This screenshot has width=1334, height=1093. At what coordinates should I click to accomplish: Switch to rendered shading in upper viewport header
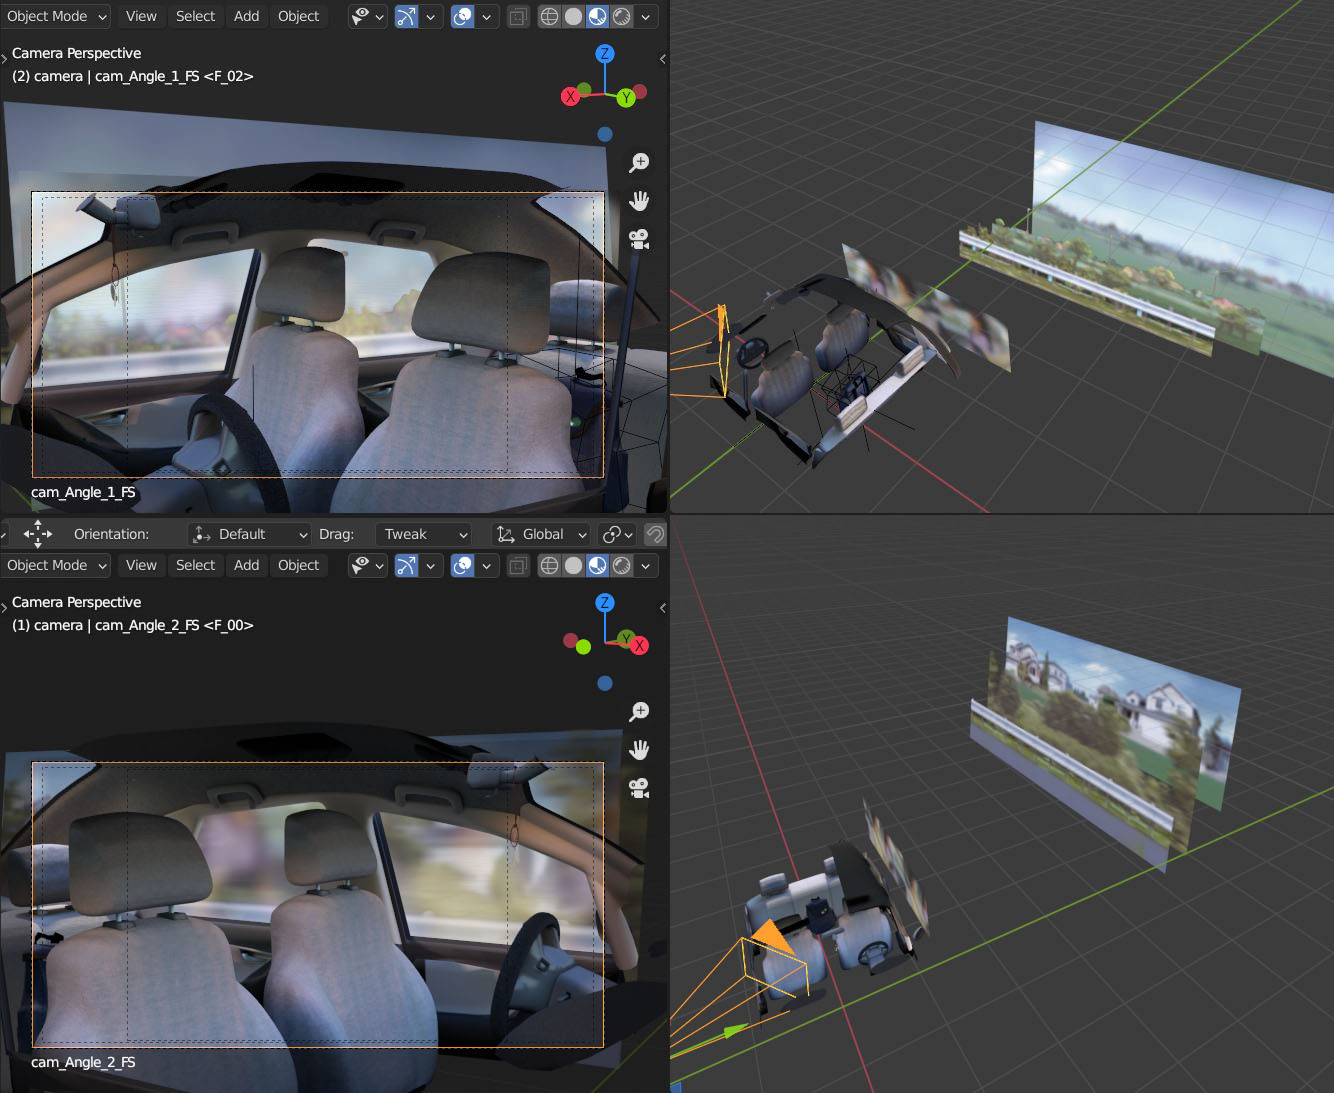coord(622,16)
